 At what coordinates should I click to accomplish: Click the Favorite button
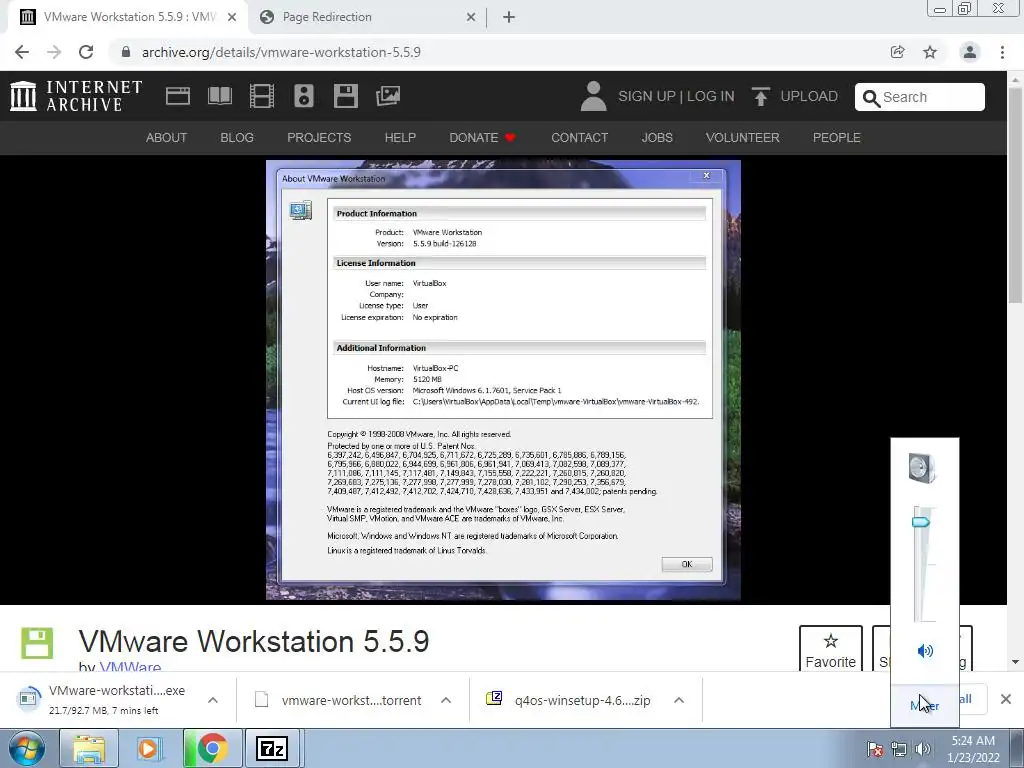[x=830, y=648]
